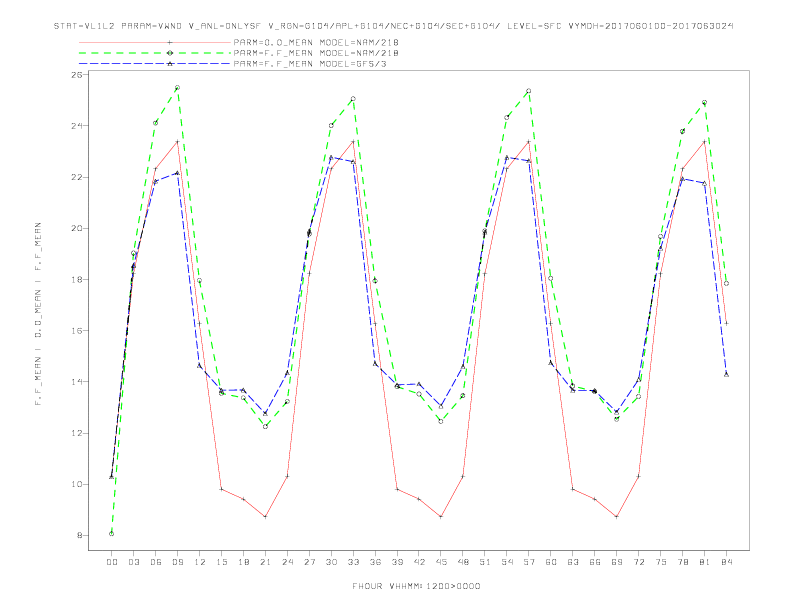Click green circle peak marker at hour 81

point(705,103)
